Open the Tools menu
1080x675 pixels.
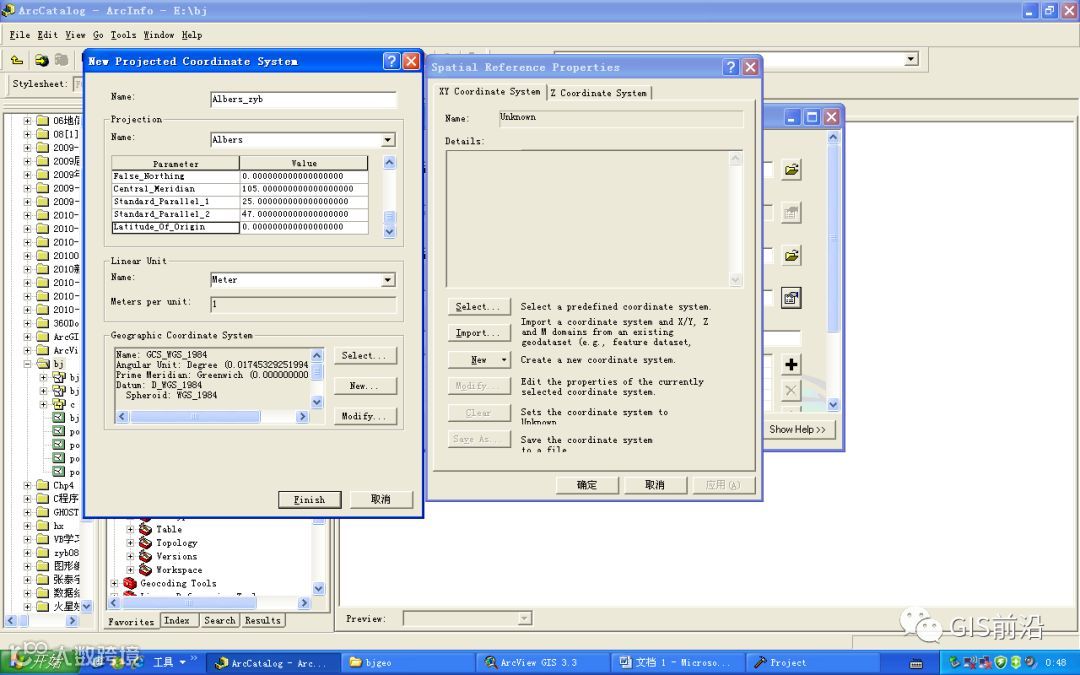(x=123, y=34)
